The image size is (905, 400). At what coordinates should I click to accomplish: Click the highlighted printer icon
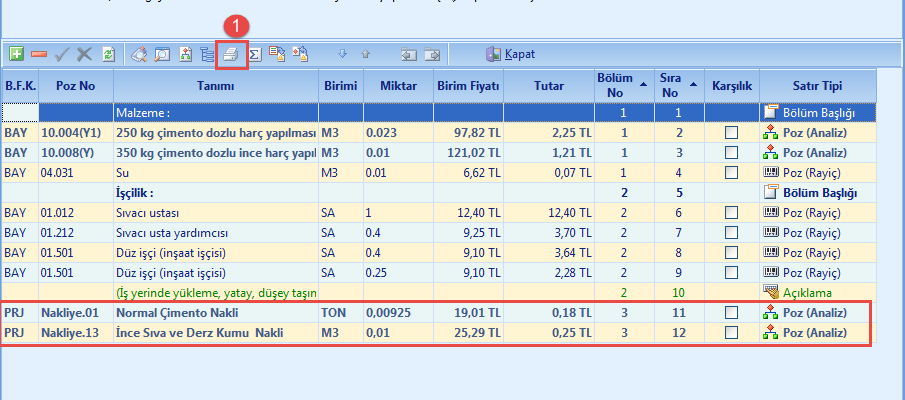tap(231, 54)
